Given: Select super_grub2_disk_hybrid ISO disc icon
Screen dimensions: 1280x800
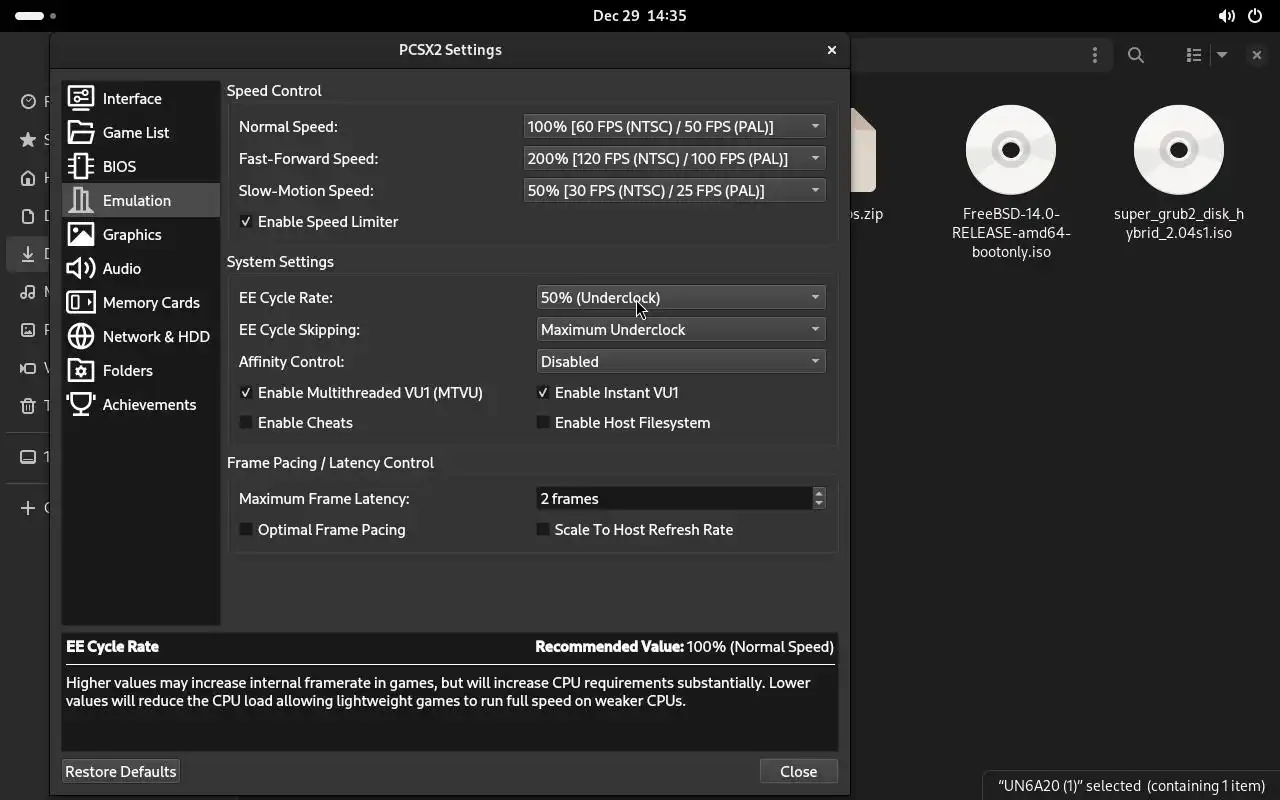Looking at the screenshot, I should pos(1179,150).
